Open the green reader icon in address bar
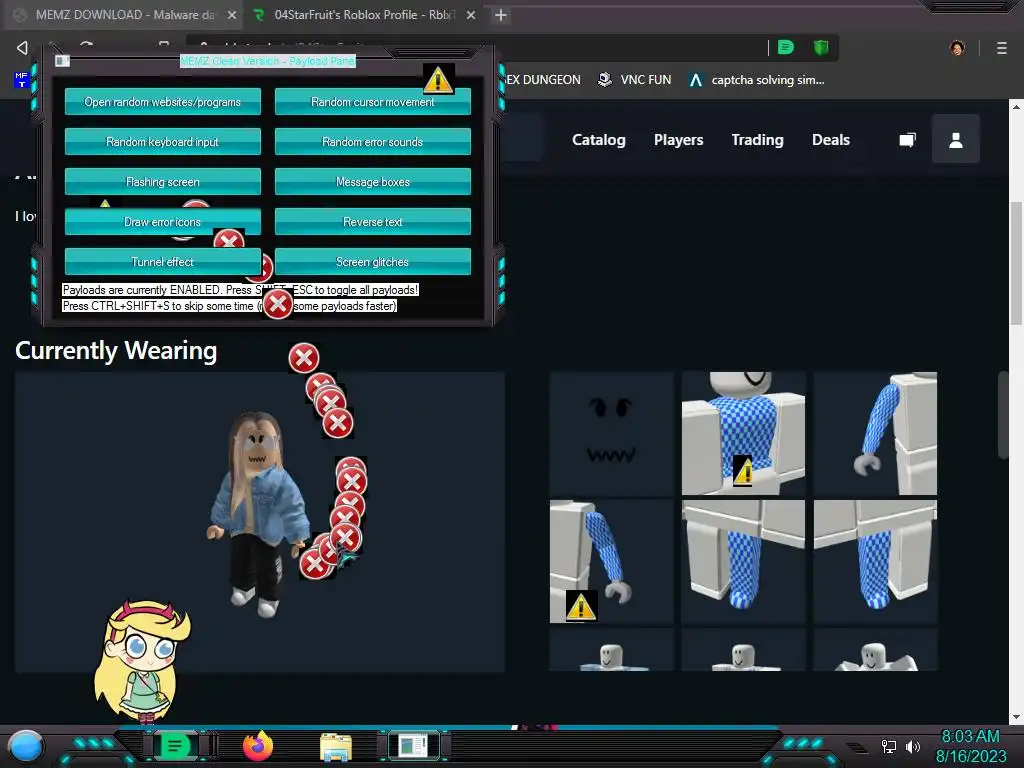This screenshot has width=1024, height=768. (786, 47)
